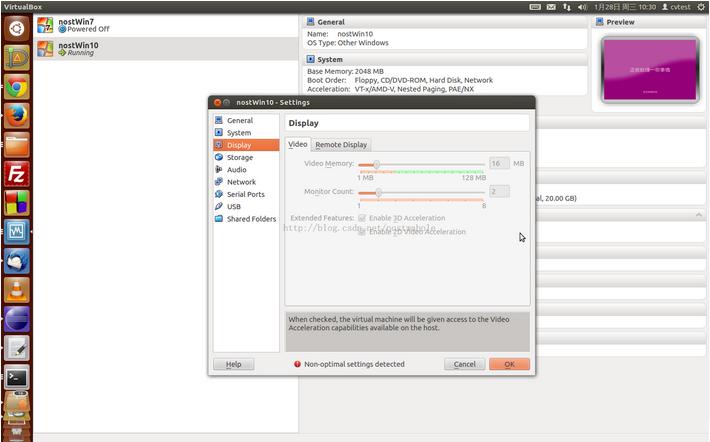
Task: Confirm settings with the OK button
Action: pyautogui.click(x=509, y=364)
